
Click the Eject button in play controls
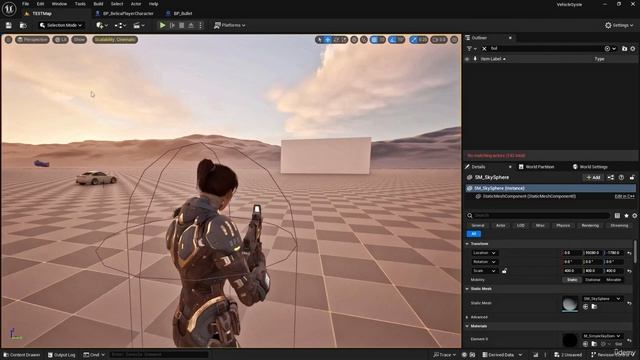(191, 25)
